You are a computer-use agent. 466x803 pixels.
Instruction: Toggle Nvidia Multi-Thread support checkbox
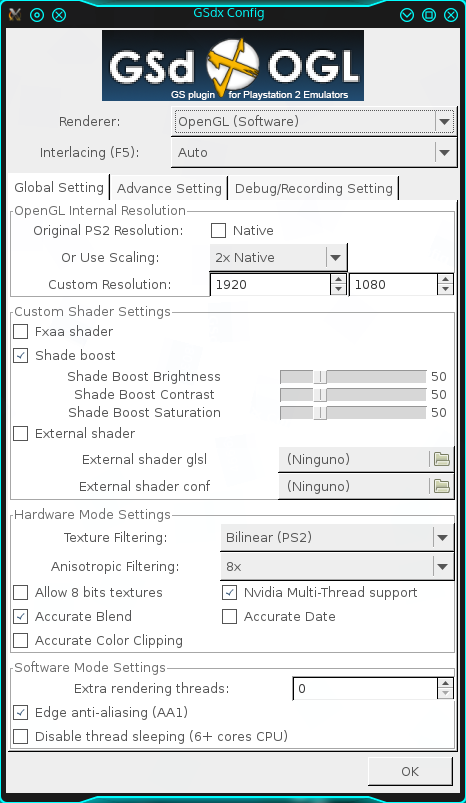click(x=229, y=593)
